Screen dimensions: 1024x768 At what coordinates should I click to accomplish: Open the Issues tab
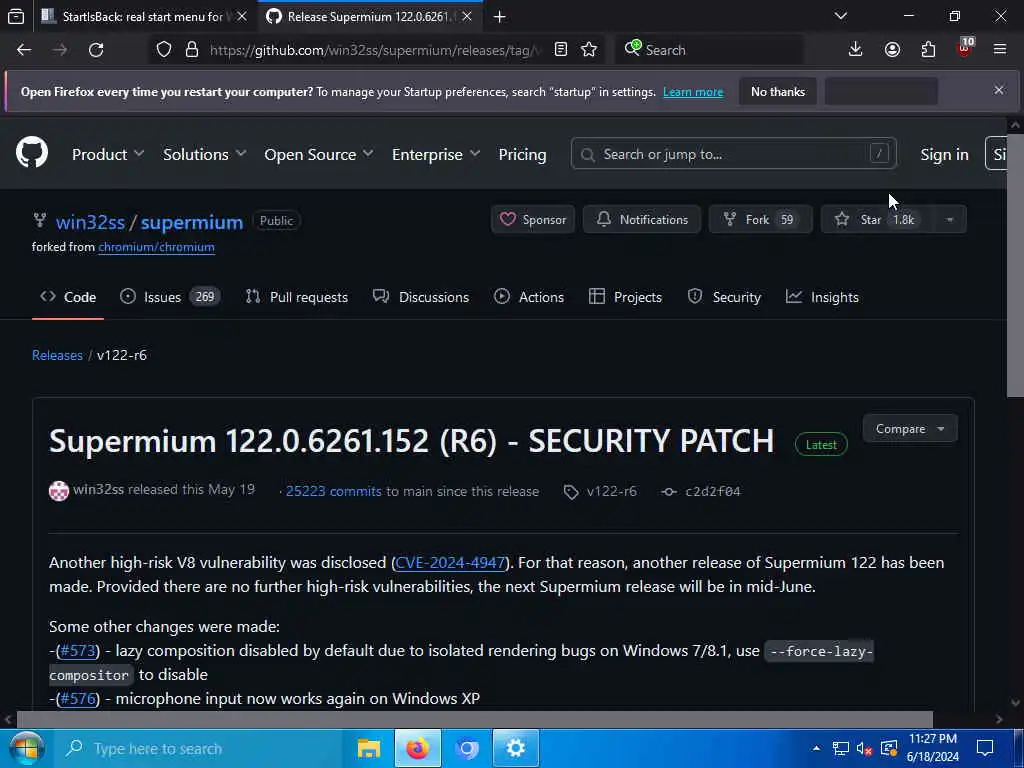click(170, 297)
